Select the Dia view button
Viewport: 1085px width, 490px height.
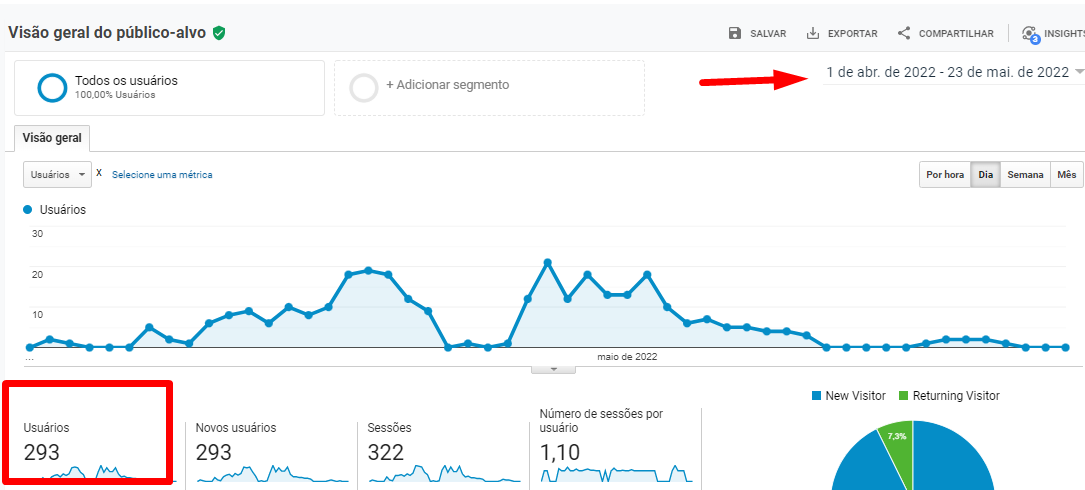pyautogui.click(x=986, y=175)
